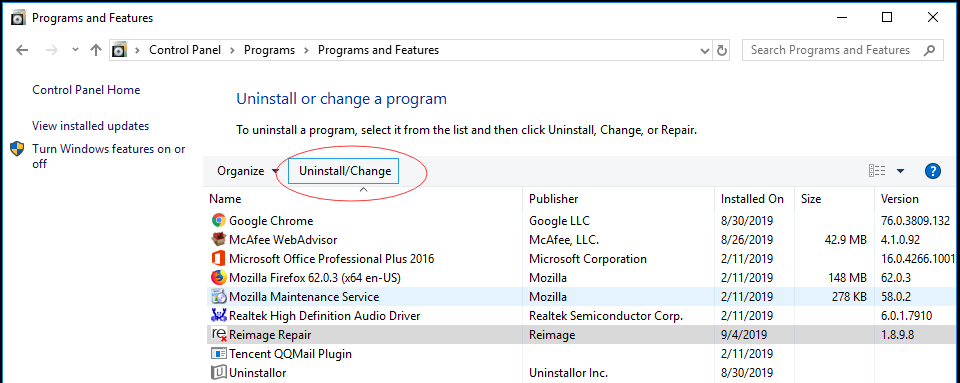Open the recent locations dropdown arrow
The height and width of the screenshot is (383, 960).
(x=75, y=50)
